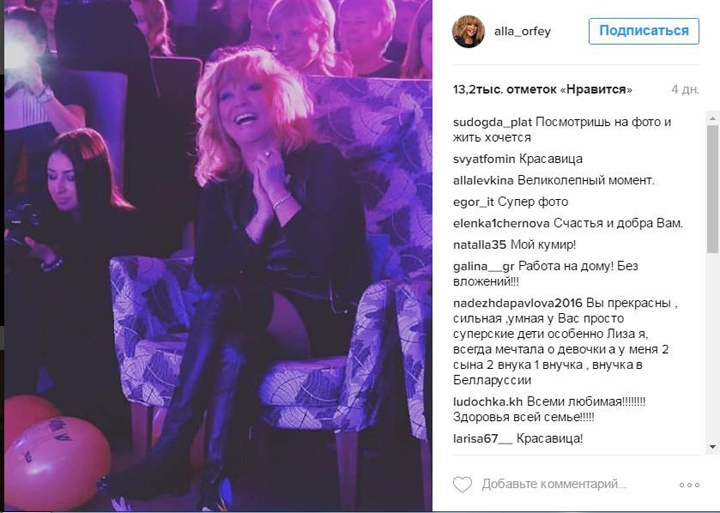Click the 4 дн. post timestamp
This screenshot has height=513, width=720.
pyautogui.click(x=685, y=90)
